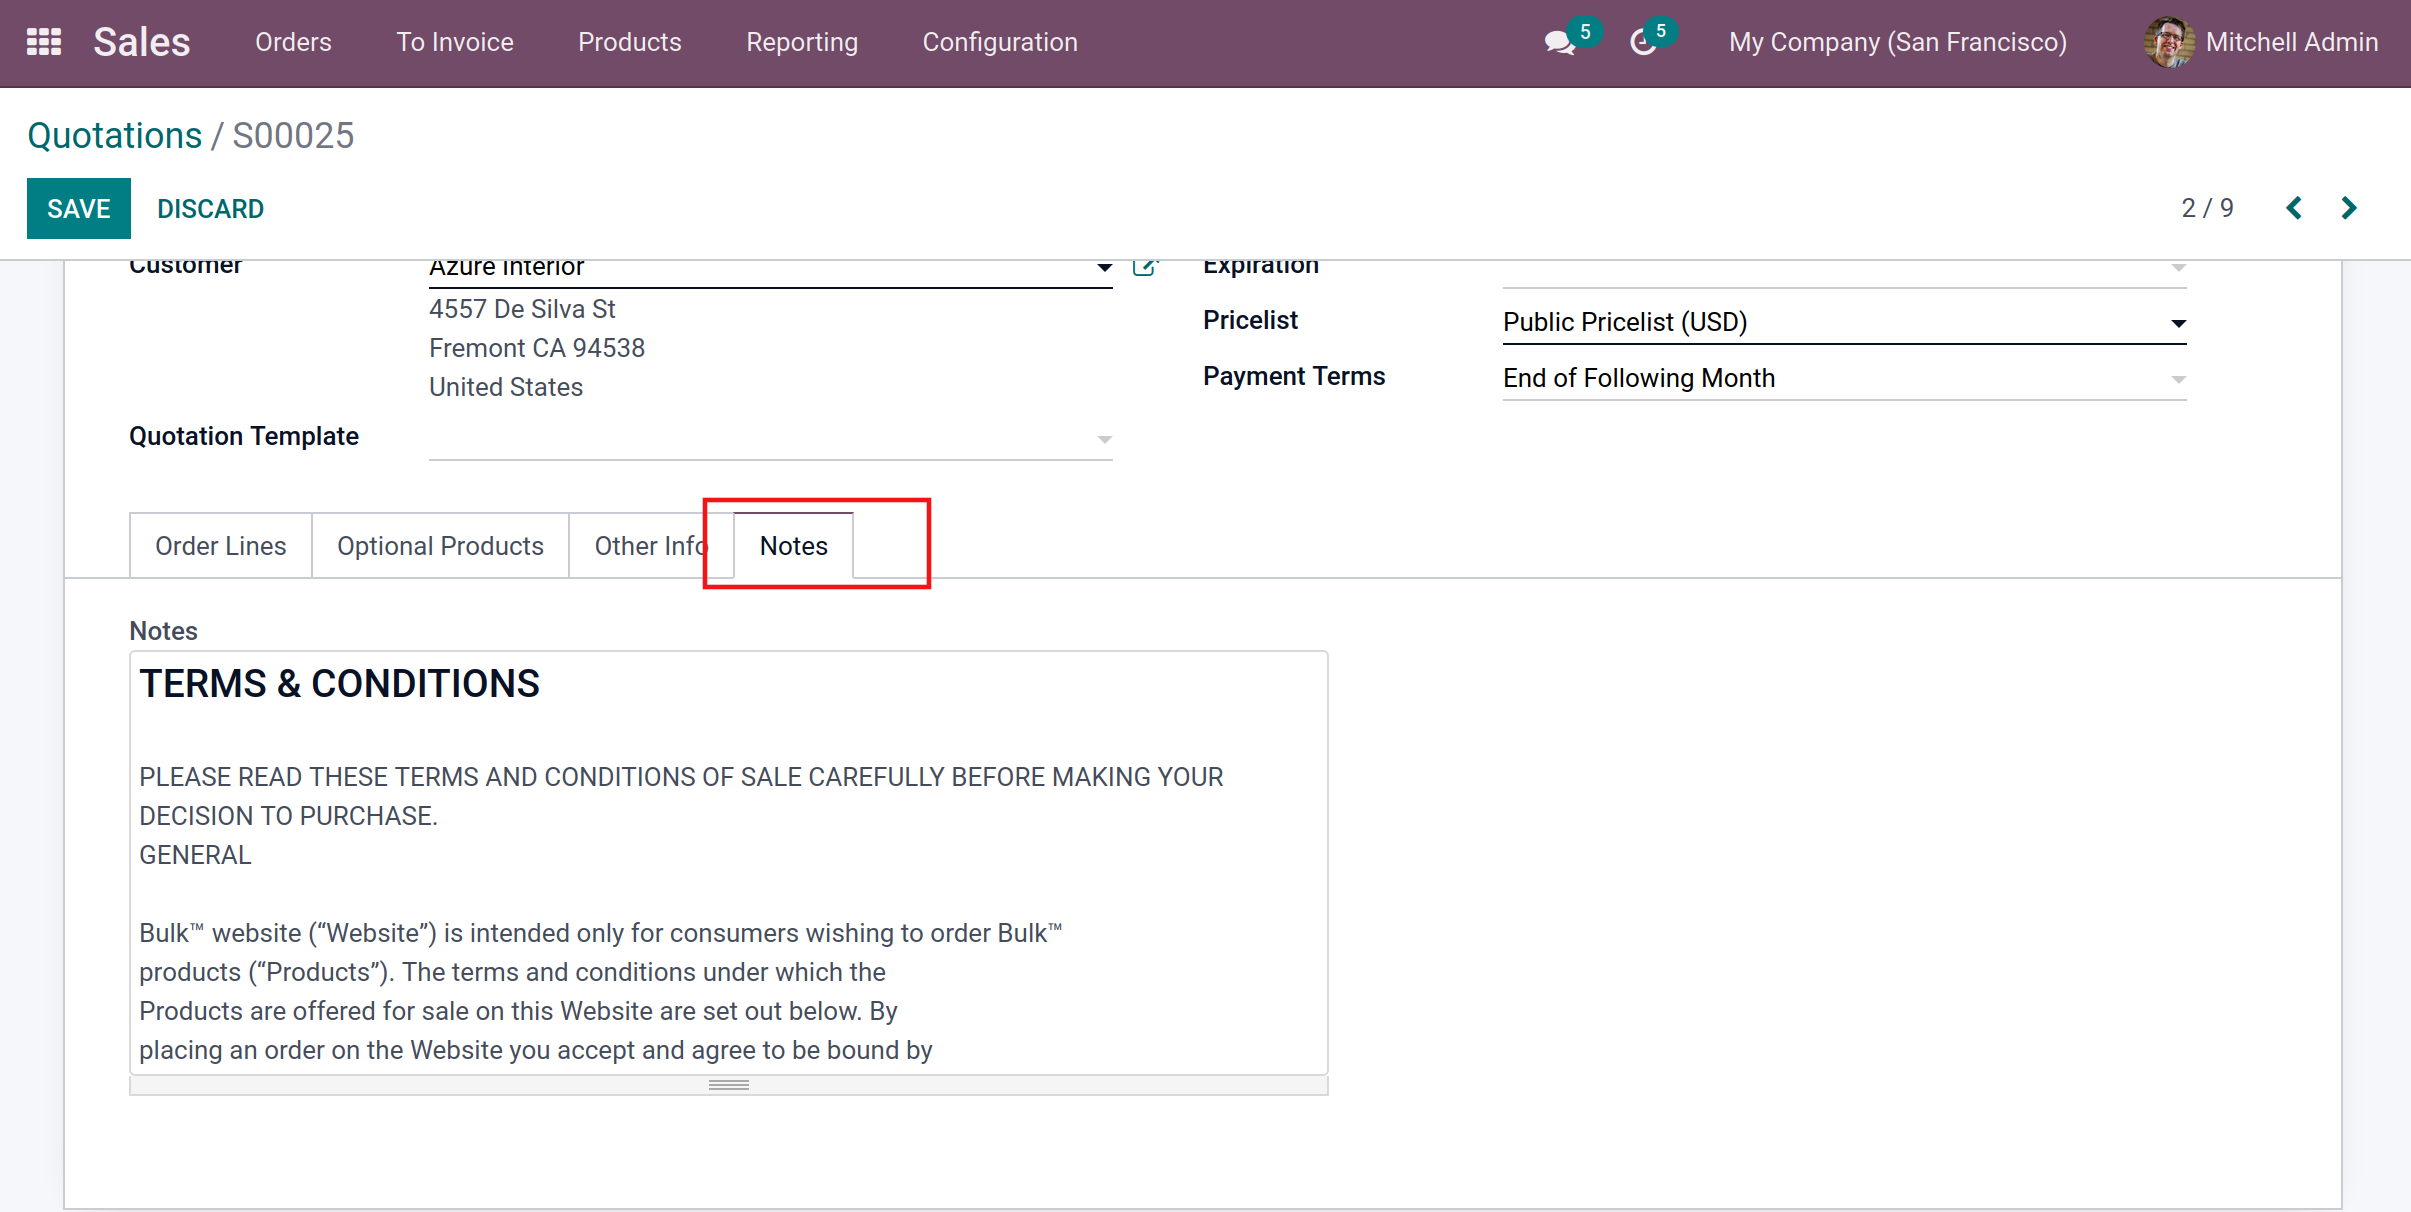
Task: Open the Configuration menu
Action: click(999, 42)
